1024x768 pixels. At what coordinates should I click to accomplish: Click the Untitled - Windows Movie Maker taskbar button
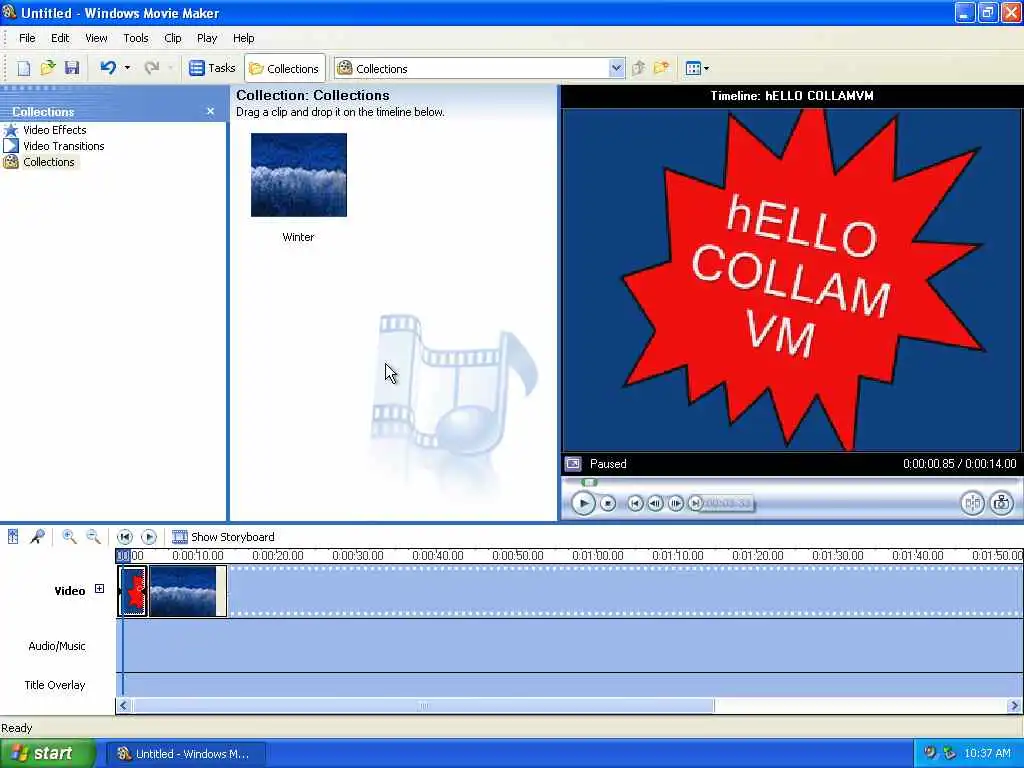click(x=185, y=754)
